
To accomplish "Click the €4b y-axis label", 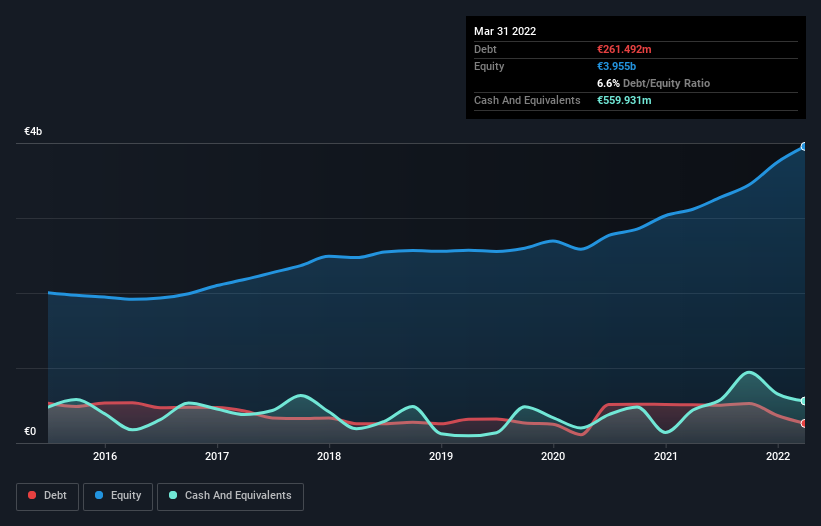I will tap(33, 131).
